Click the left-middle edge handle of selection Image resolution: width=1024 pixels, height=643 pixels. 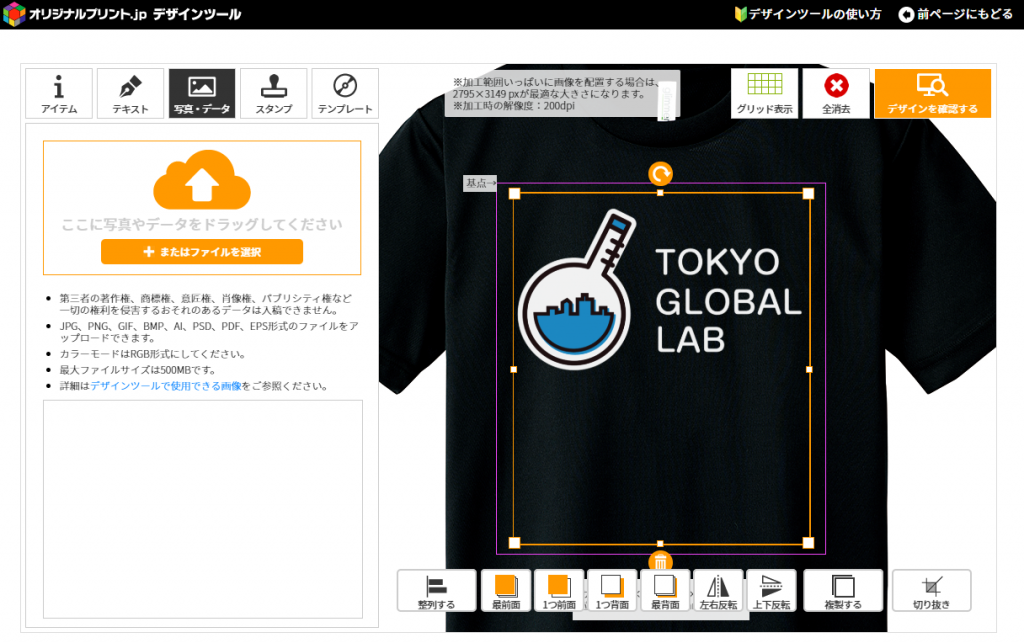[x=513, y=369]
